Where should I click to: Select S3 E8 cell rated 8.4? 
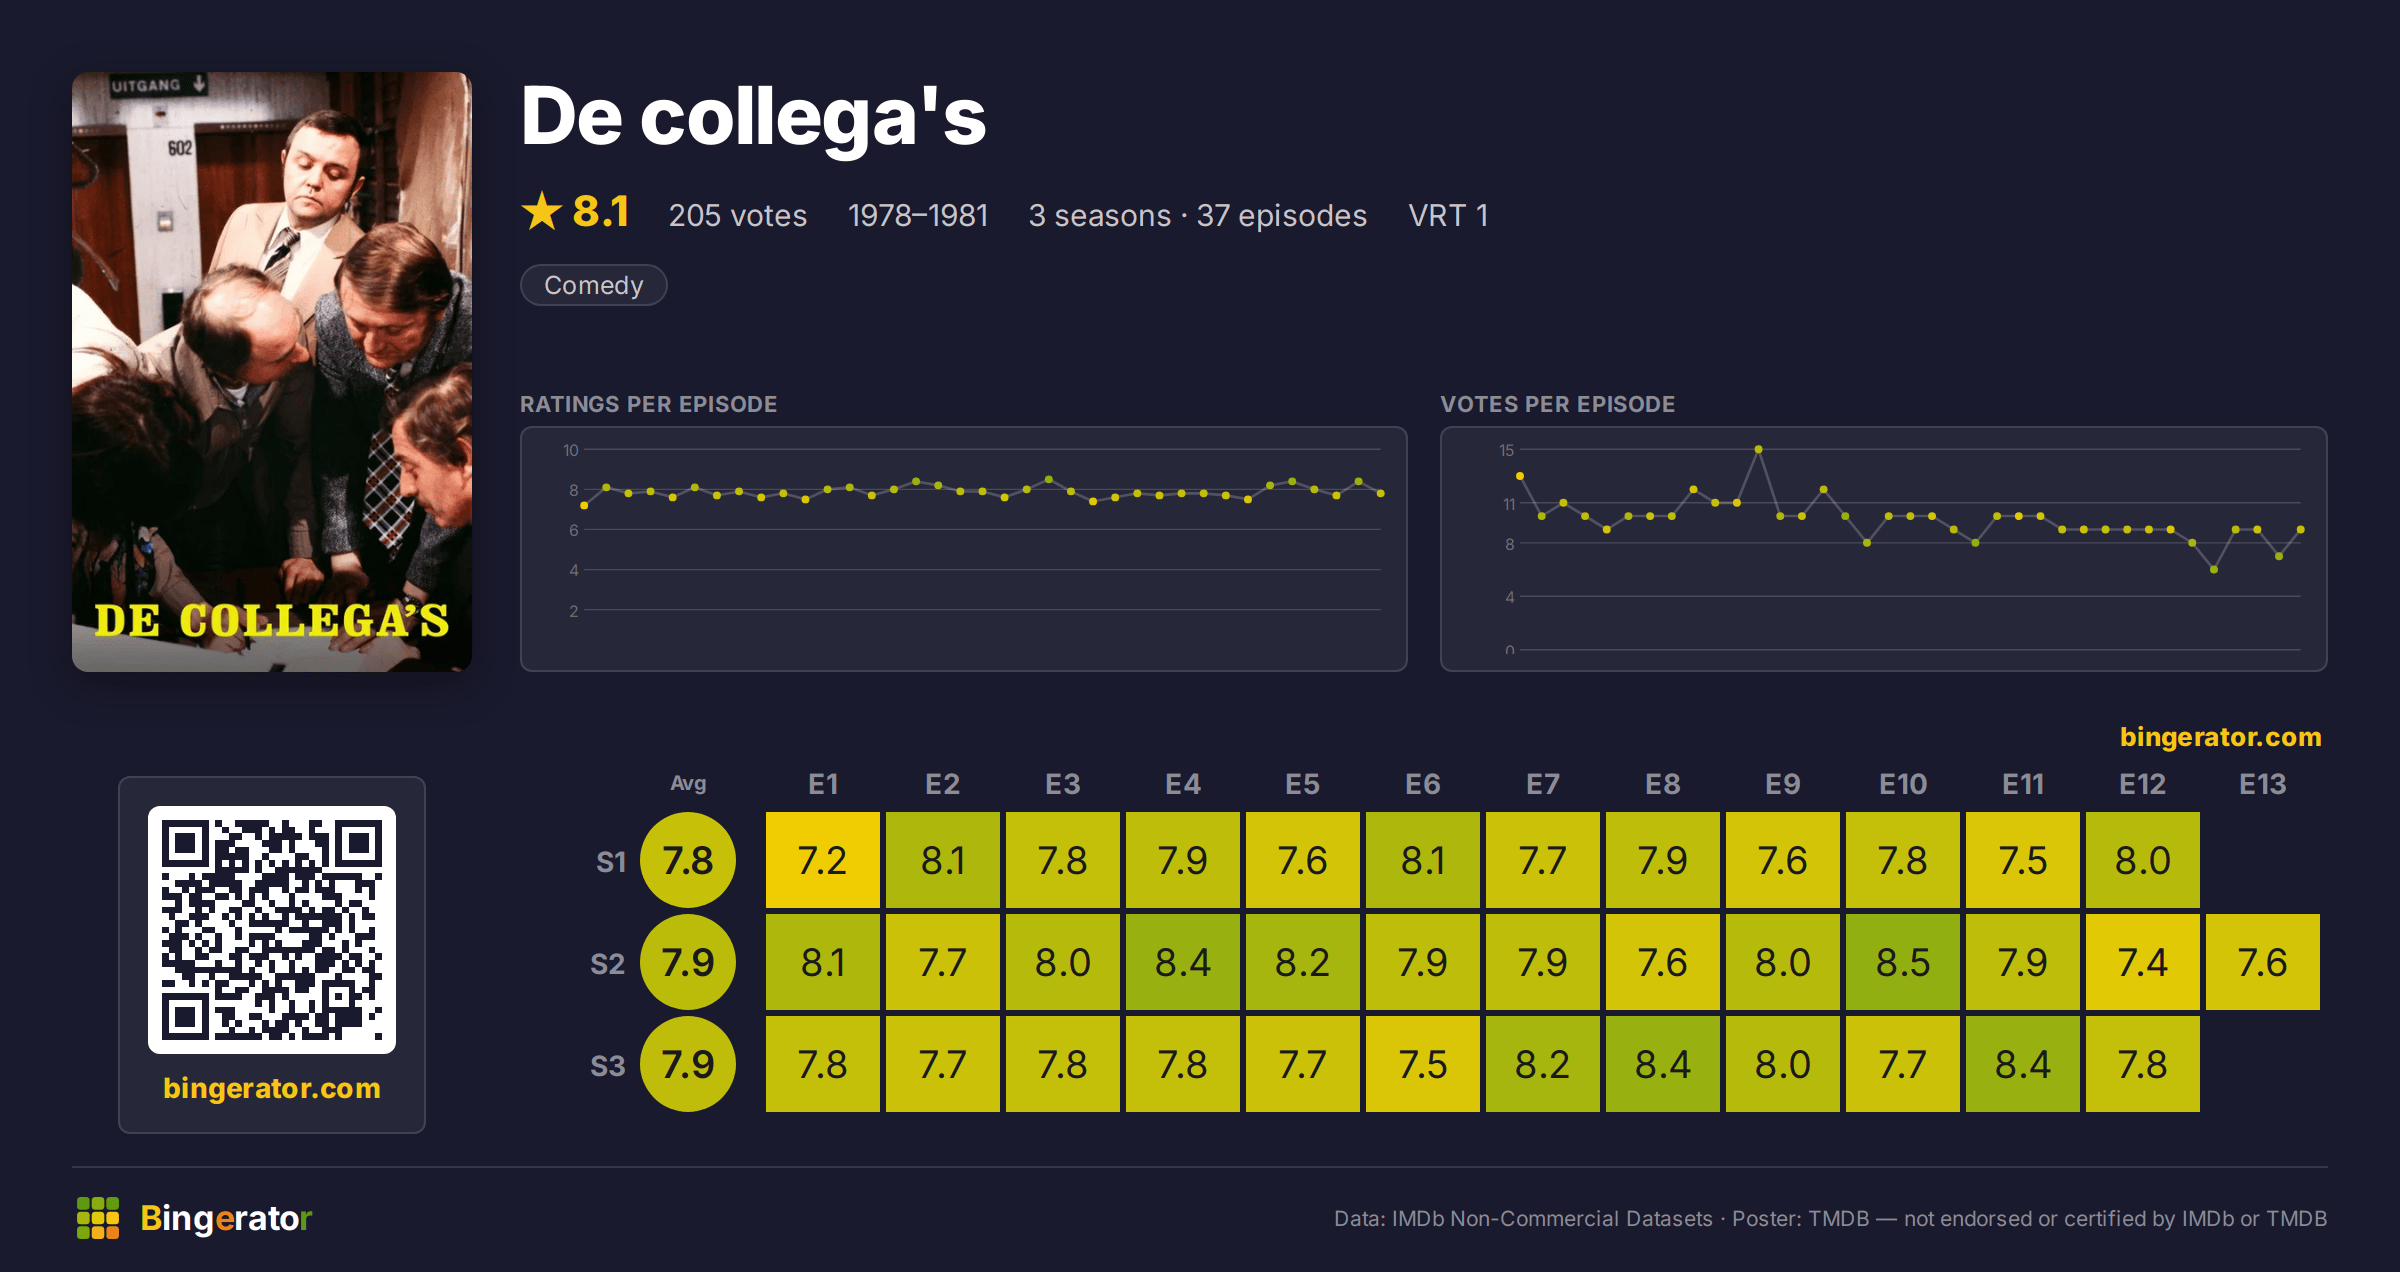coord(1663,1064)
